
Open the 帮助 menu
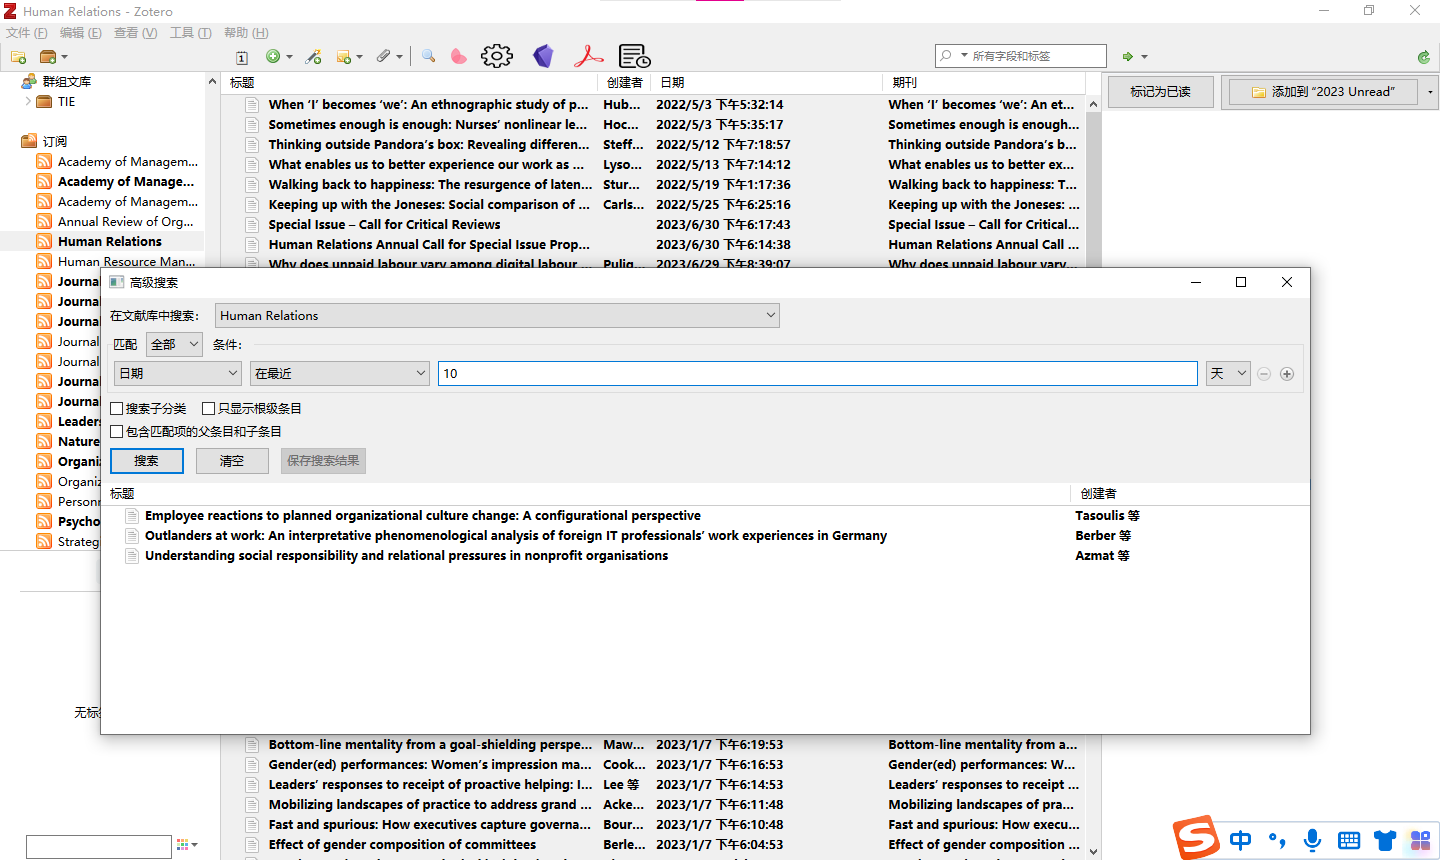246,33
